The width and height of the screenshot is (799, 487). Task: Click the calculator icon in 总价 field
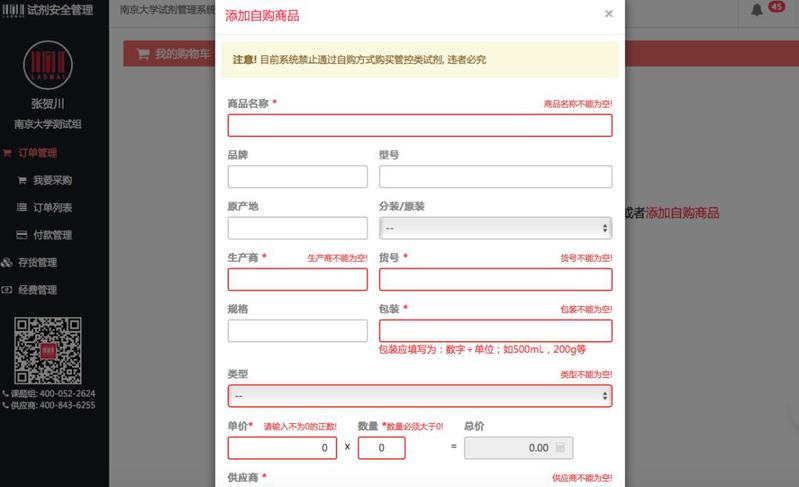[x=560, y=448]
